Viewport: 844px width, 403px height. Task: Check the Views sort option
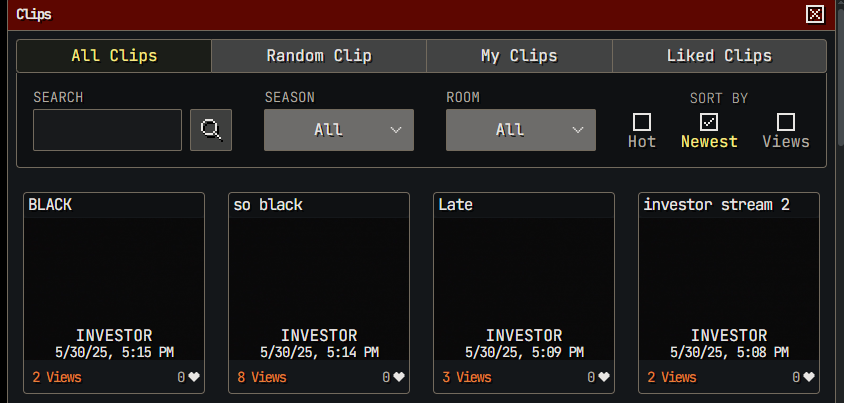[x=786, y=122]
